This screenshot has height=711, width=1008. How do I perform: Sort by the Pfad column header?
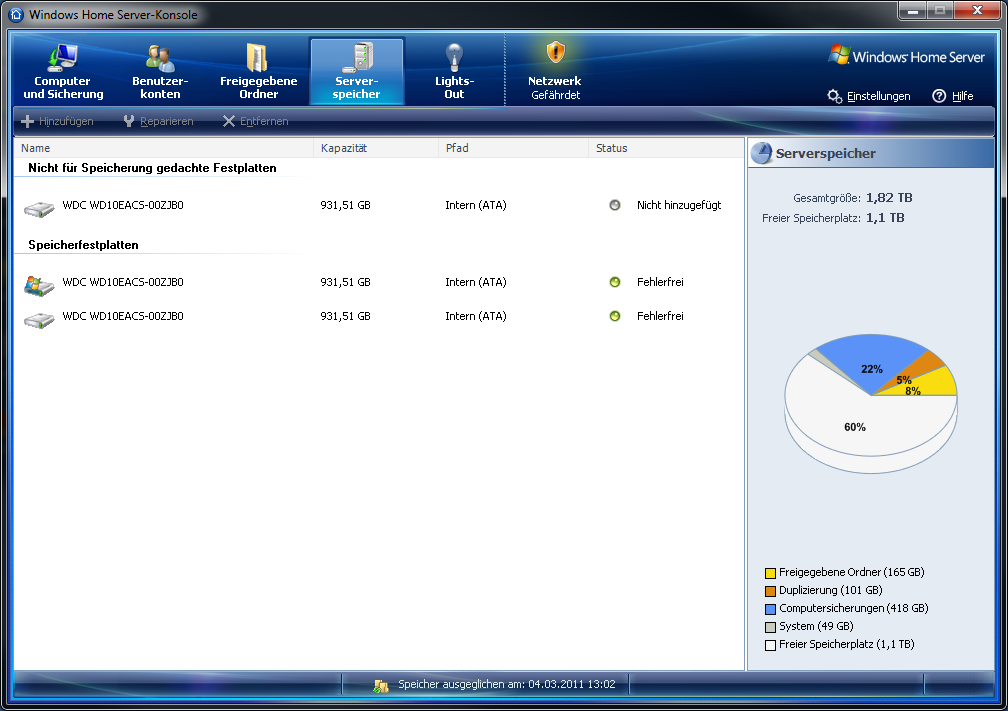coord(514,148)
